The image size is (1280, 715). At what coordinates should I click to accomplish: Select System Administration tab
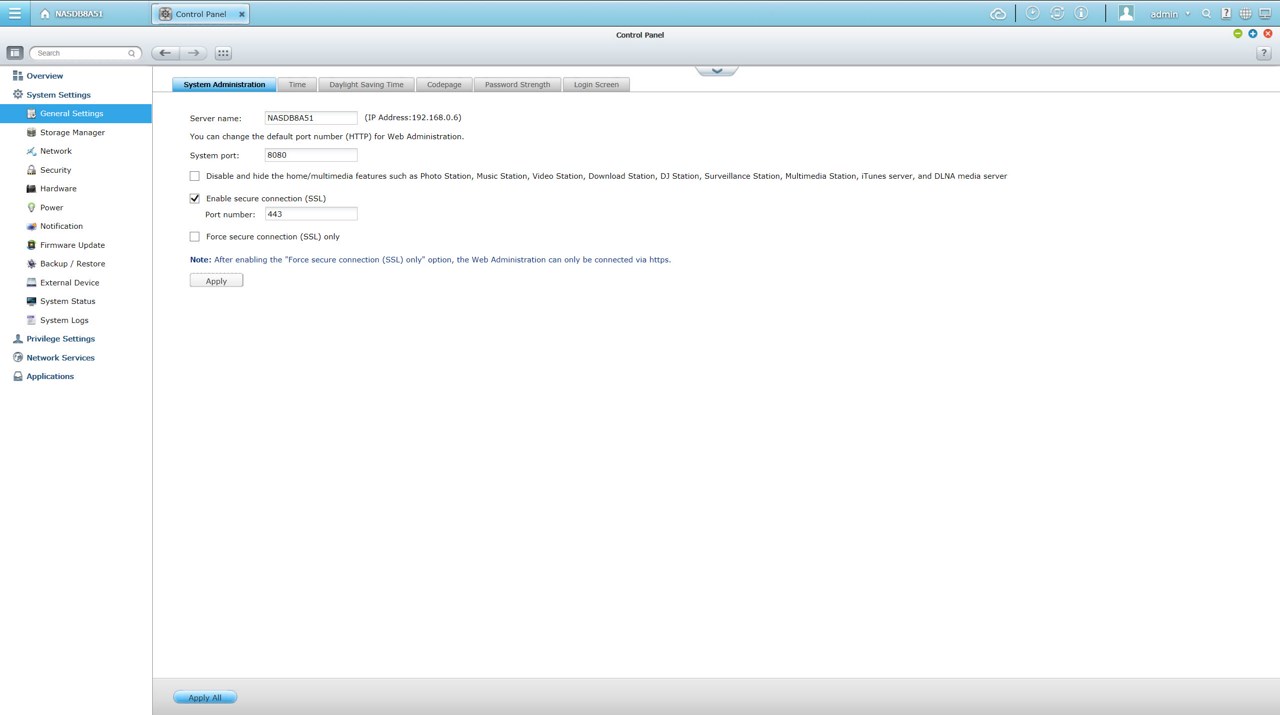pyautogui.click(x=224, y=85)
